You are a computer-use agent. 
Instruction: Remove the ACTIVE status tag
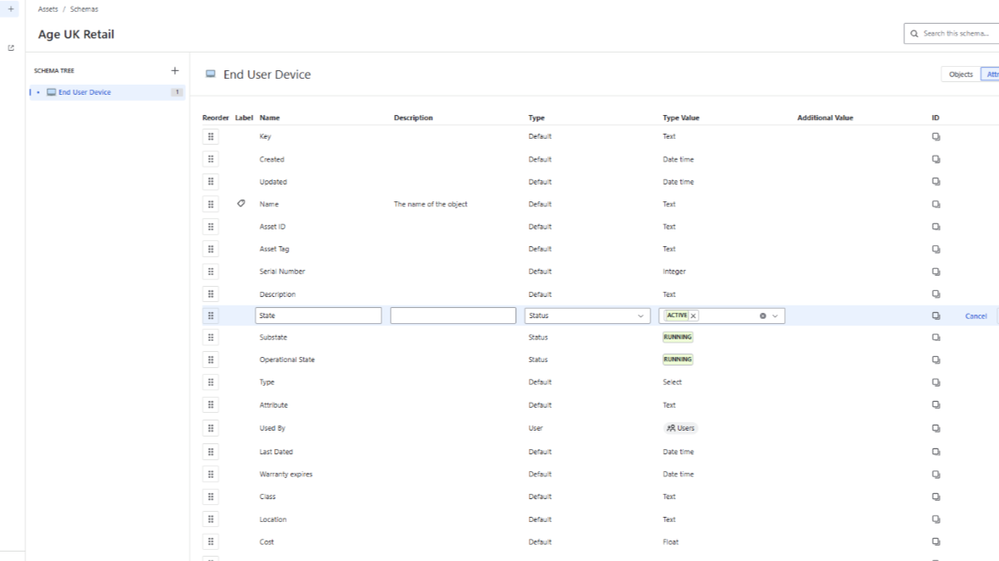(693, 316)
